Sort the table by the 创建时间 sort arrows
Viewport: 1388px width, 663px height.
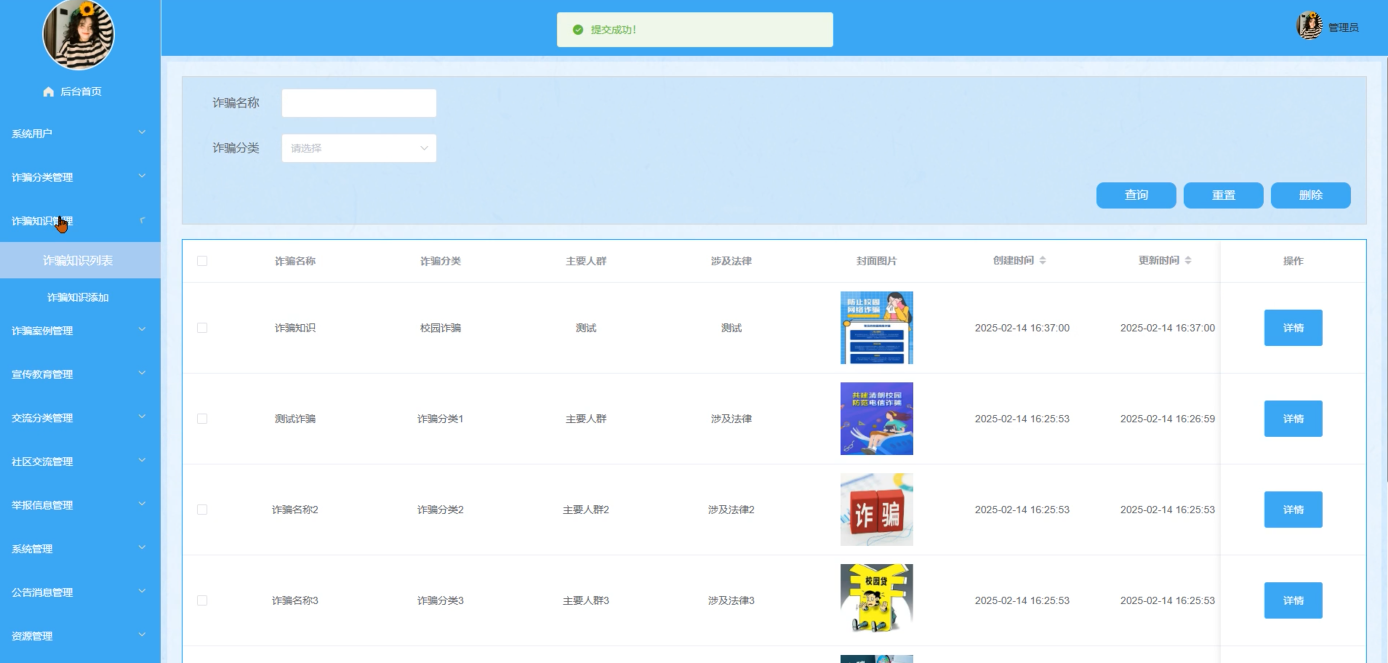point(1043,261)
